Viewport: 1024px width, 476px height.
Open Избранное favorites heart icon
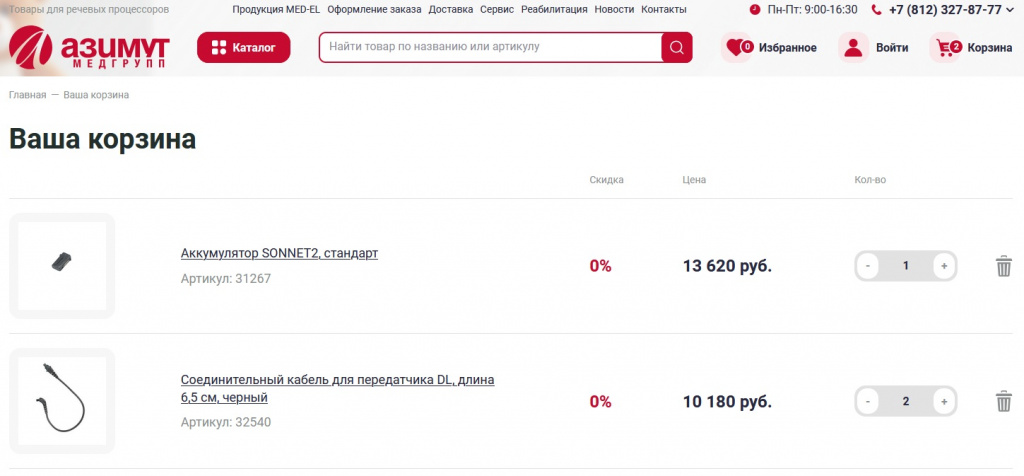click(x=737, y=48)
